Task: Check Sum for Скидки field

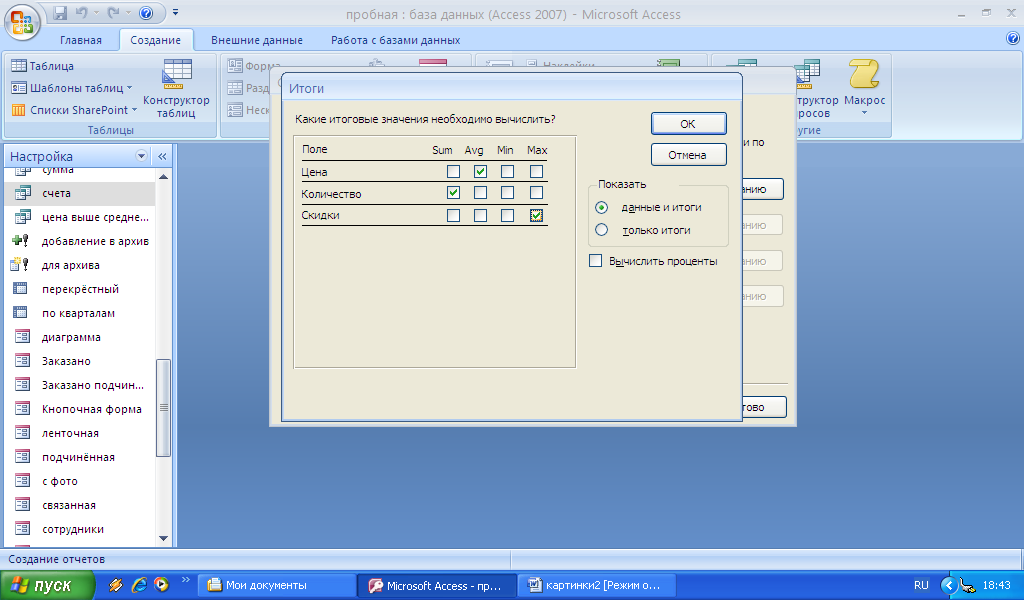Action: [453, 215]
